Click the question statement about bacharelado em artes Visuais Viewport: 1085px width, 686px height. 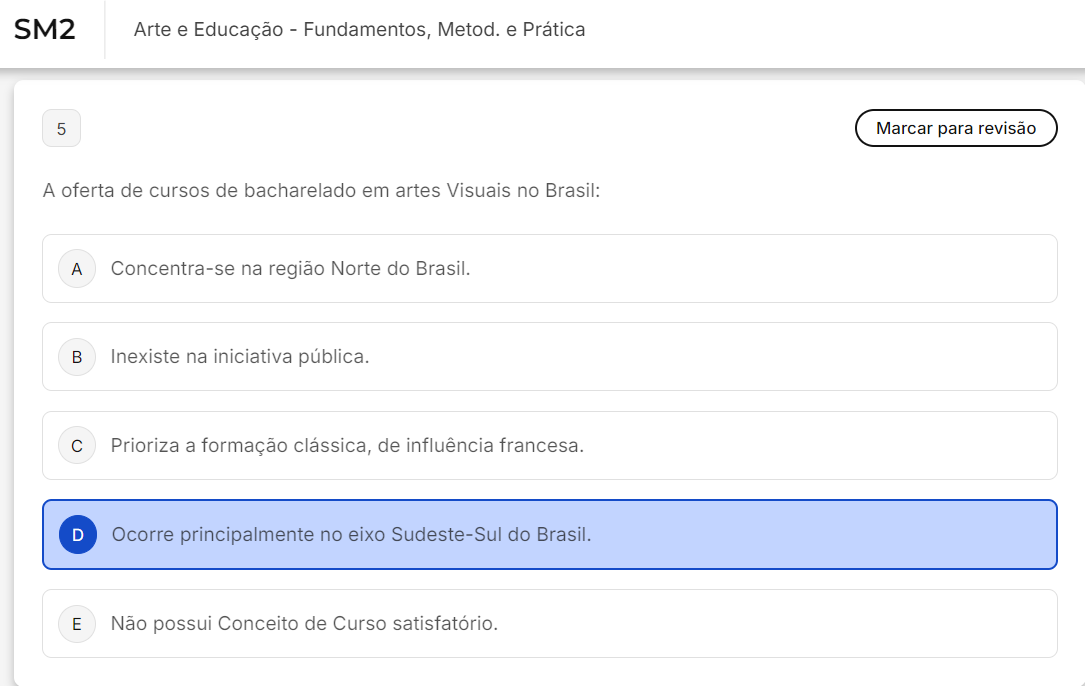321,190
